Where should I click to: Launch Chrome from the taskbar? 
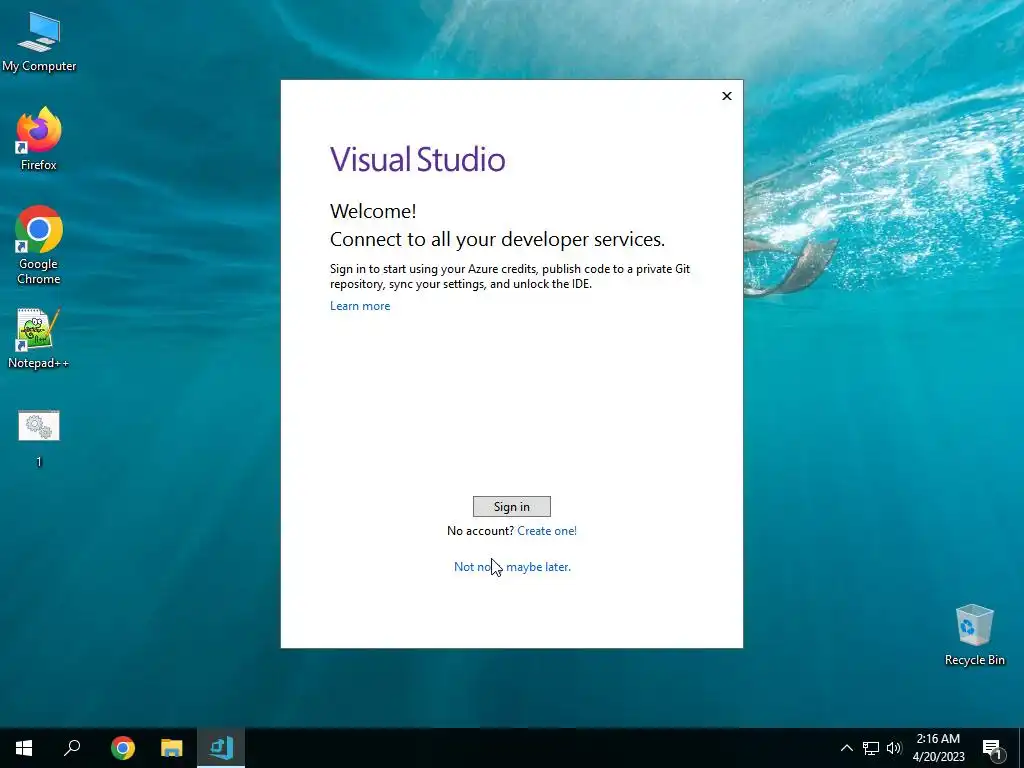click(123, 748)
